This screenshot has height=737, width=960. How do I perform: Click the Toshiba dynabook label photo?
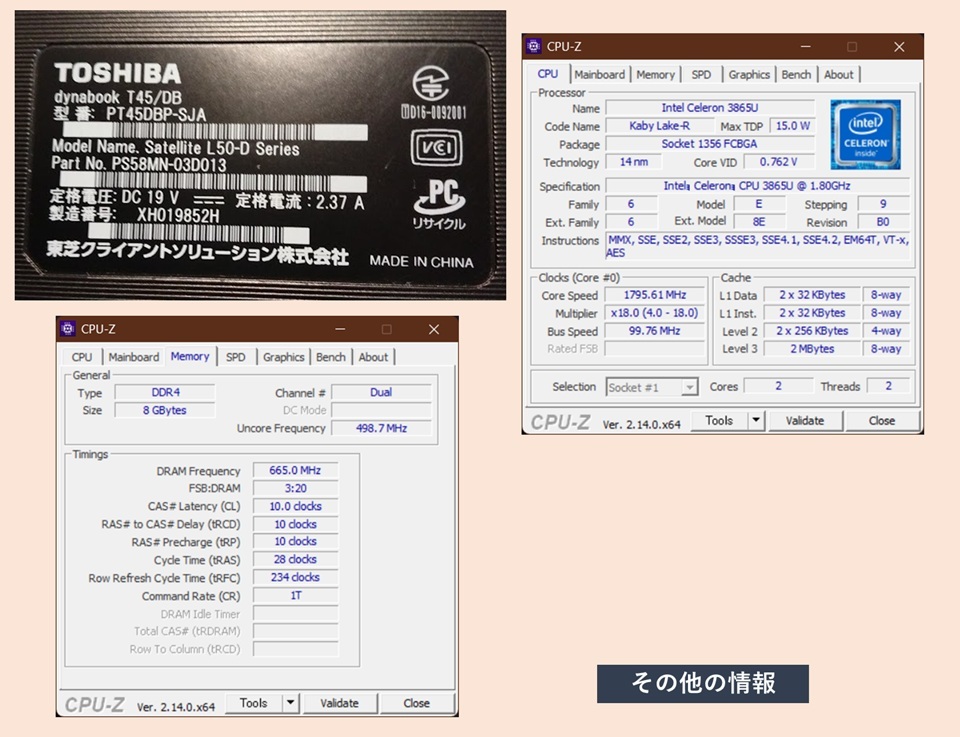pyautogui.click(x=260, y=155)
